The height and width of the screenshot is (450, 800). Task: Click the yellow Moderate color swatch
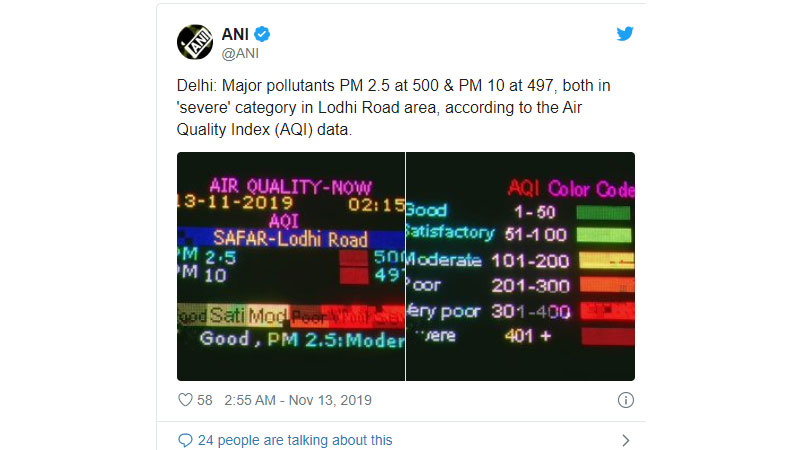[x=607, y=260]
